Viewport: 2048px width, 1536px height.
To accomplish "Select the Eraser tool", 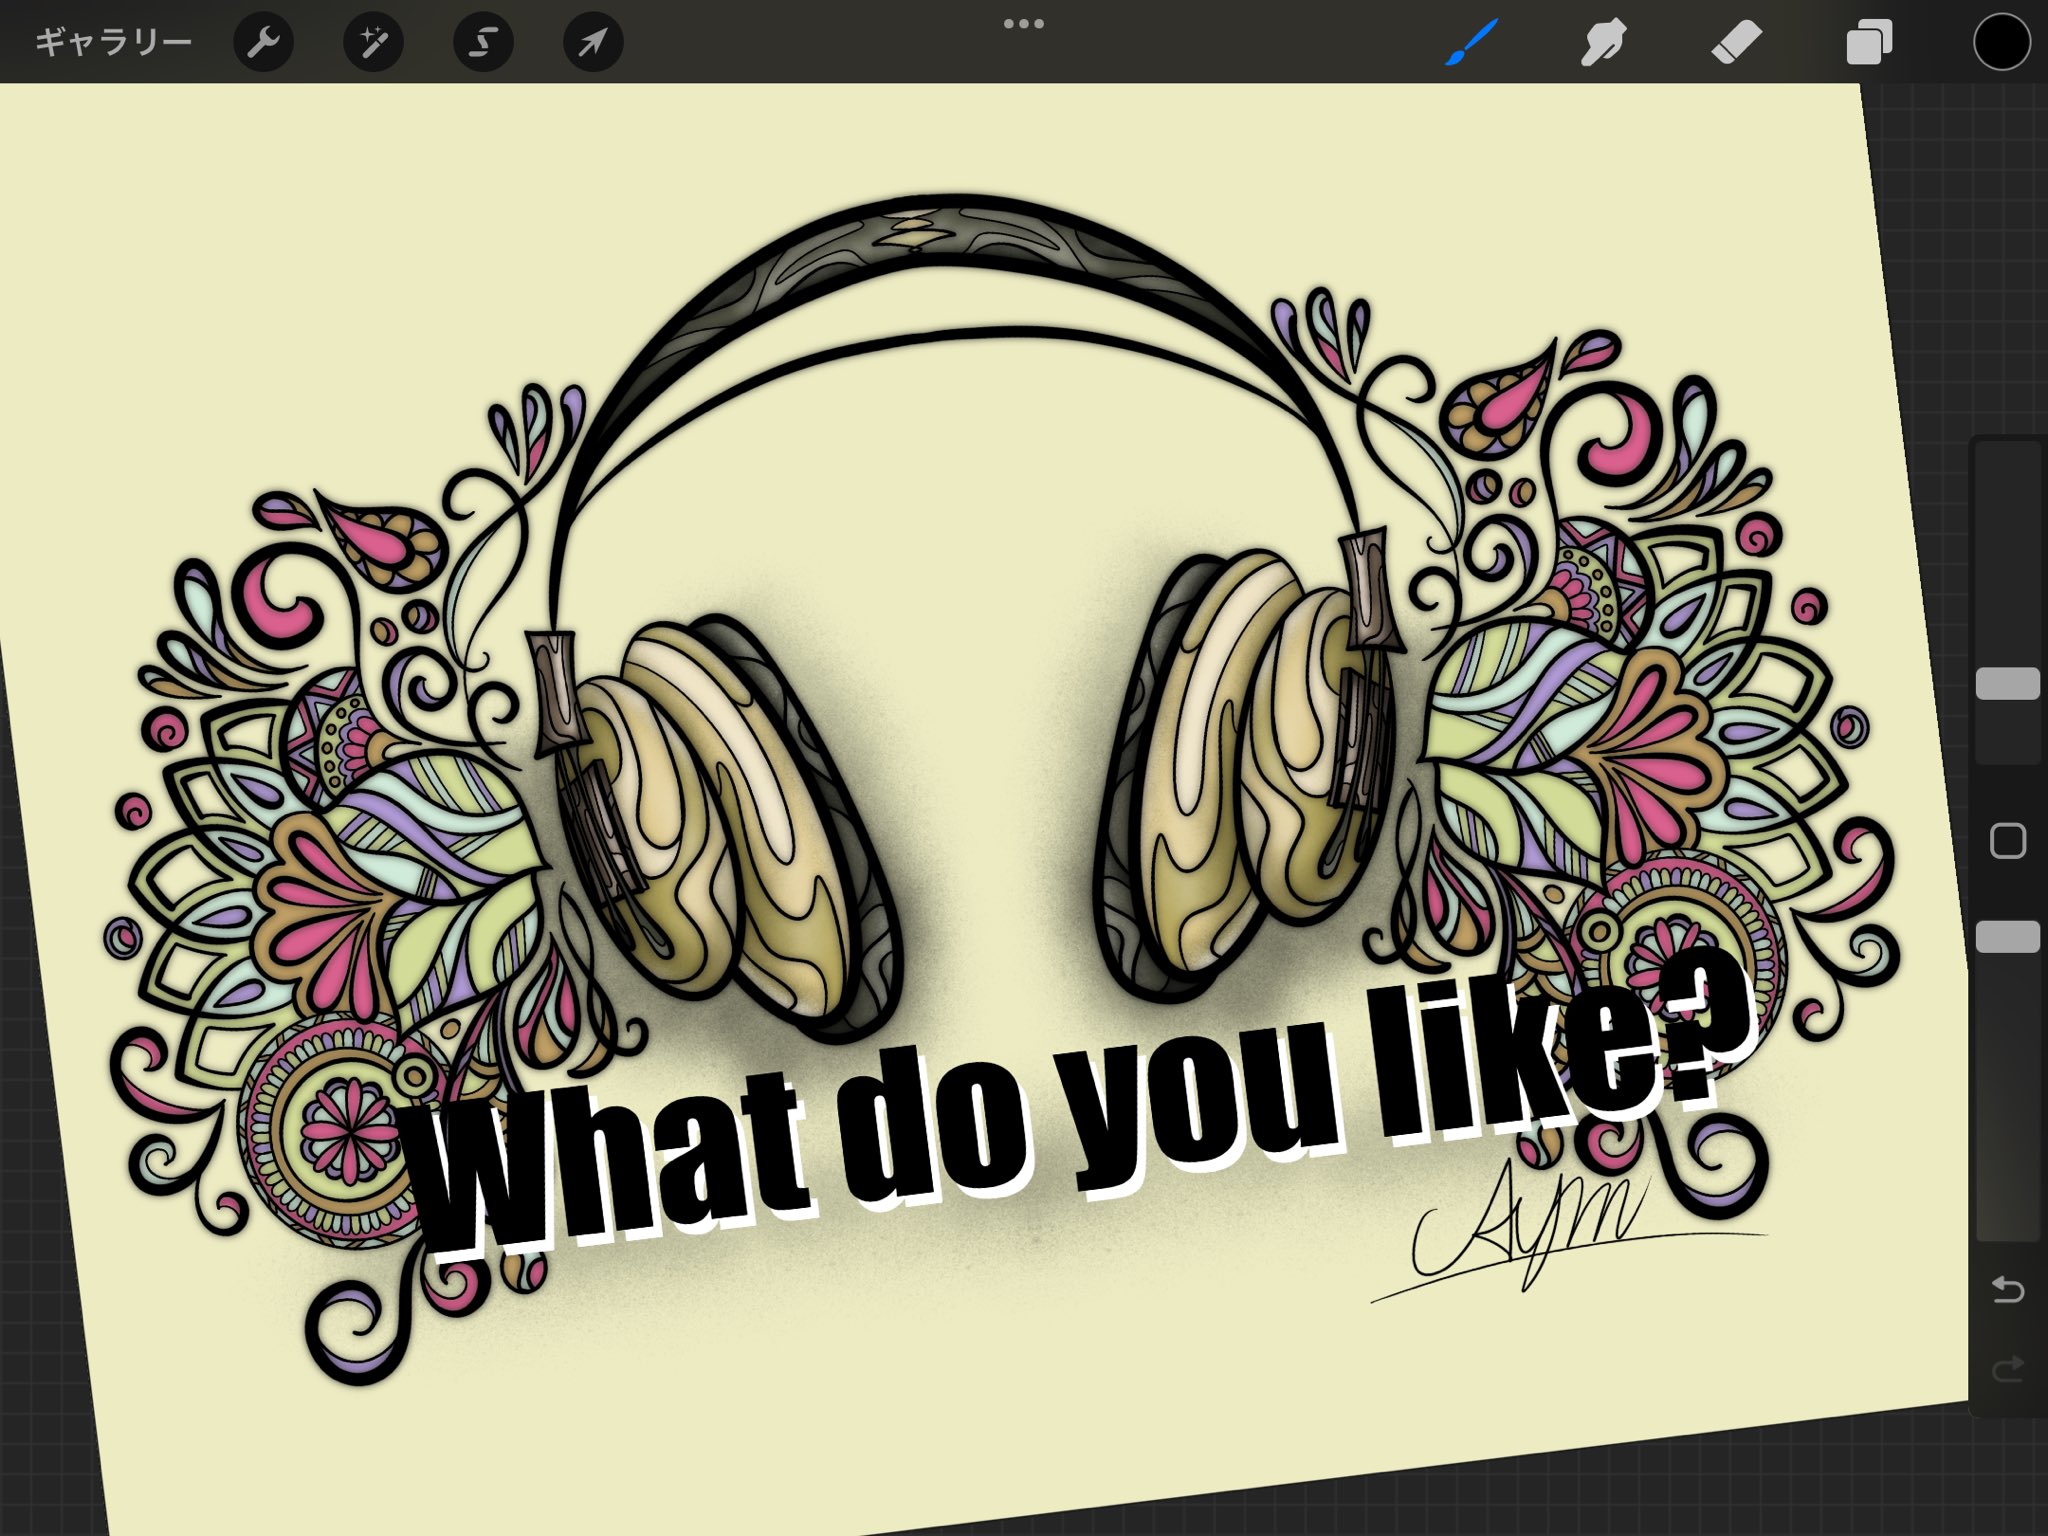I will tap(1736, 43).
